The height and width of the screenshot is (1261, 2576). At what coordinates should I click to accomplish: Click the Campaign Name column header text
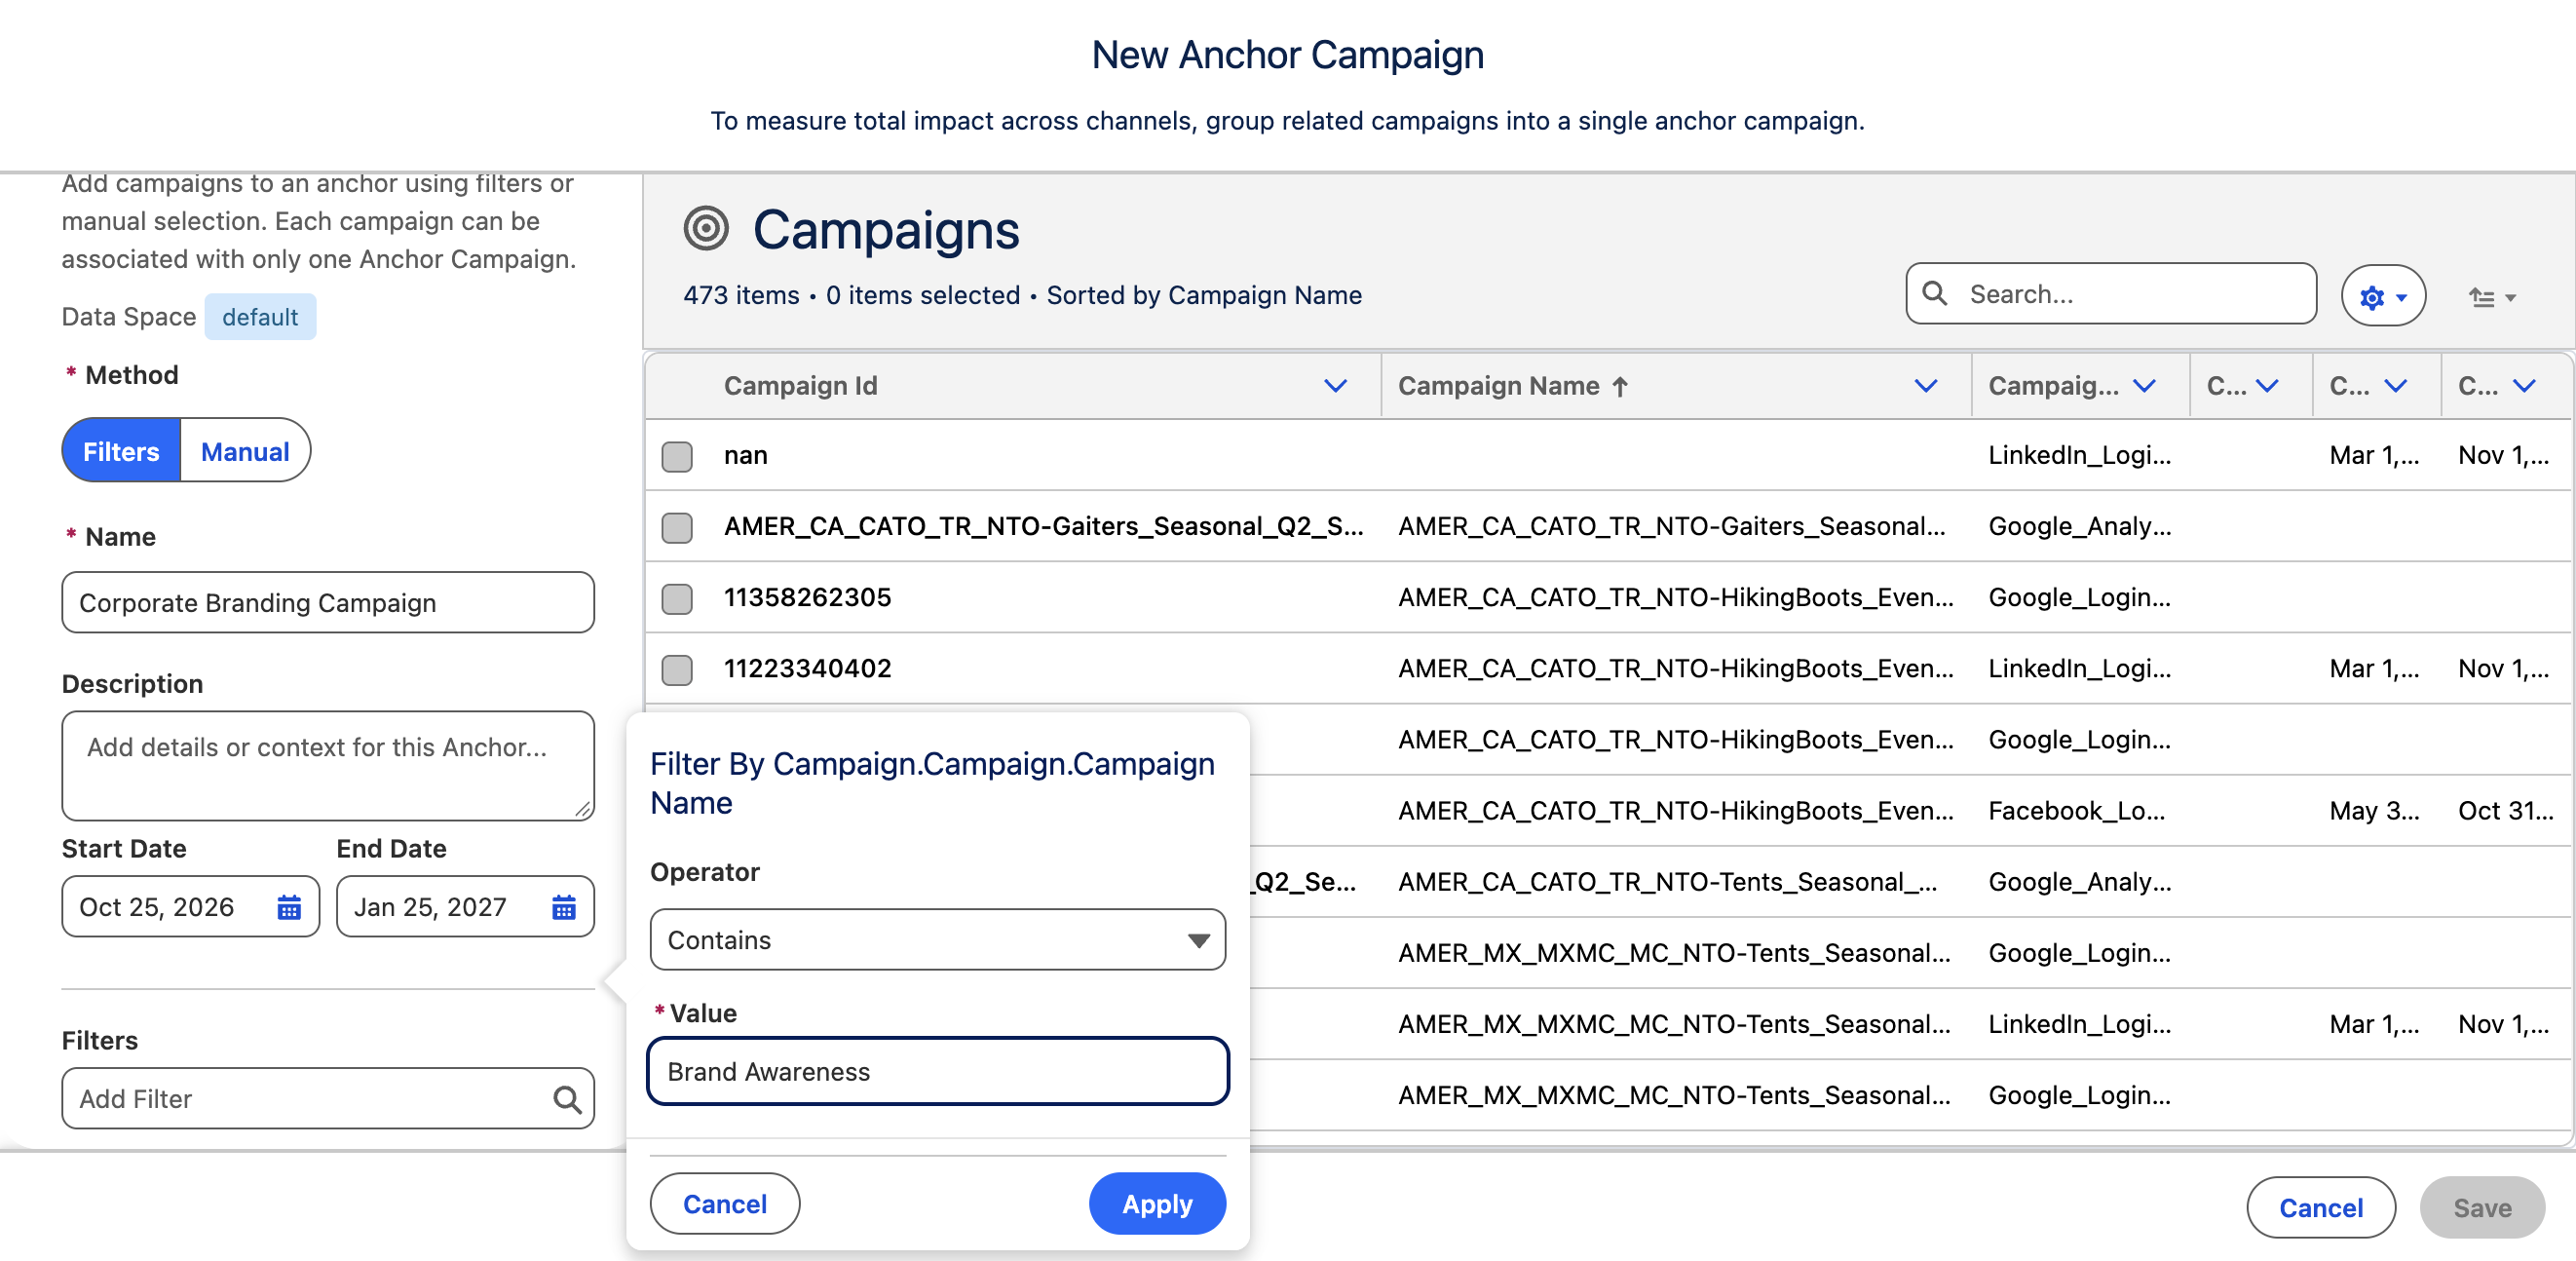(1498, 386)
